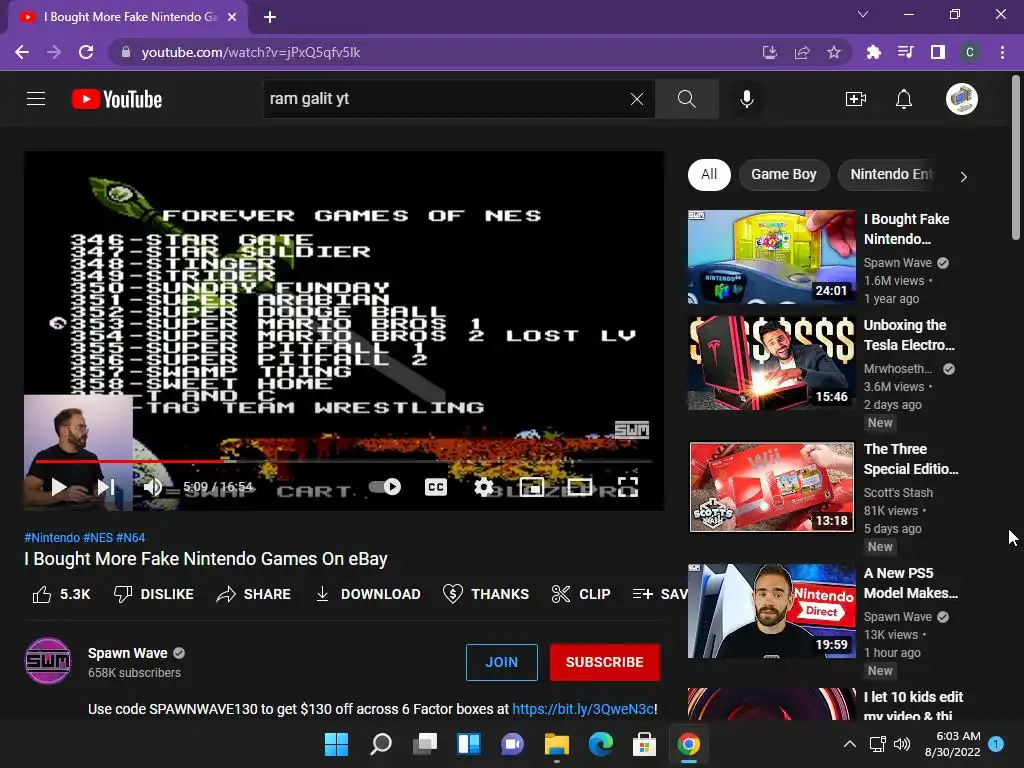
Task: Share this page from the address bar
Action: [802, 52]
